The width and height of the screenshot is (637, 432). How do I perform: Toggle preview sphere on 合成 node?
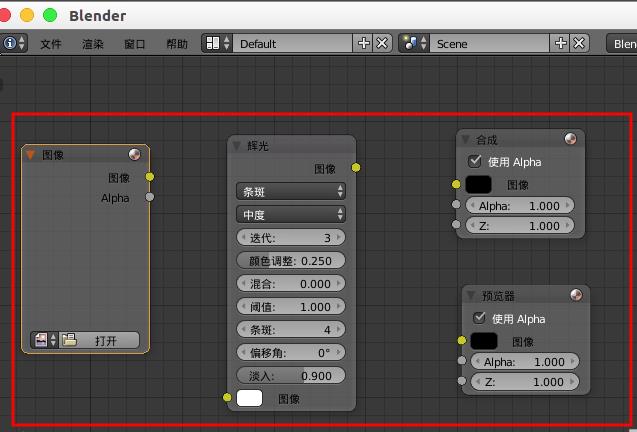(x=571, y=139)
